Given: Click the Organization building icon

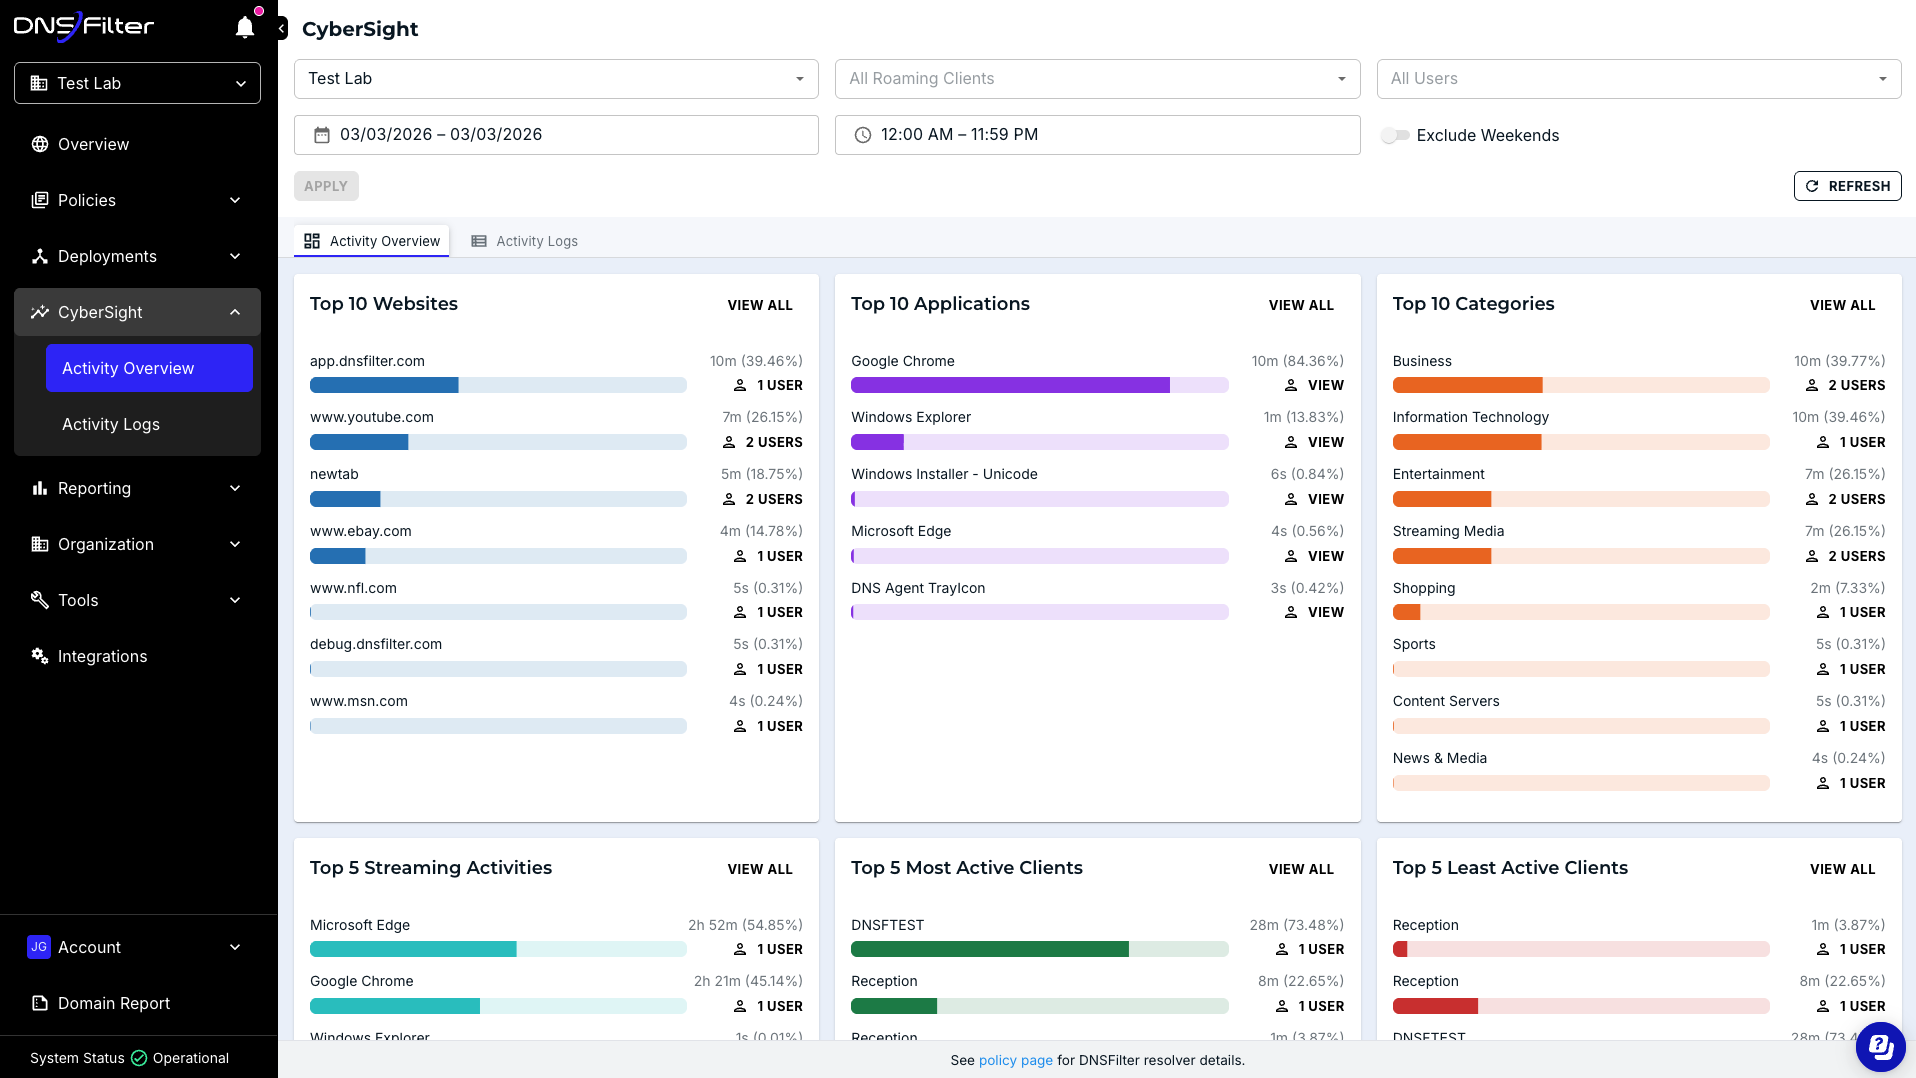Looking at the screenshot, I should coord(40,544).
